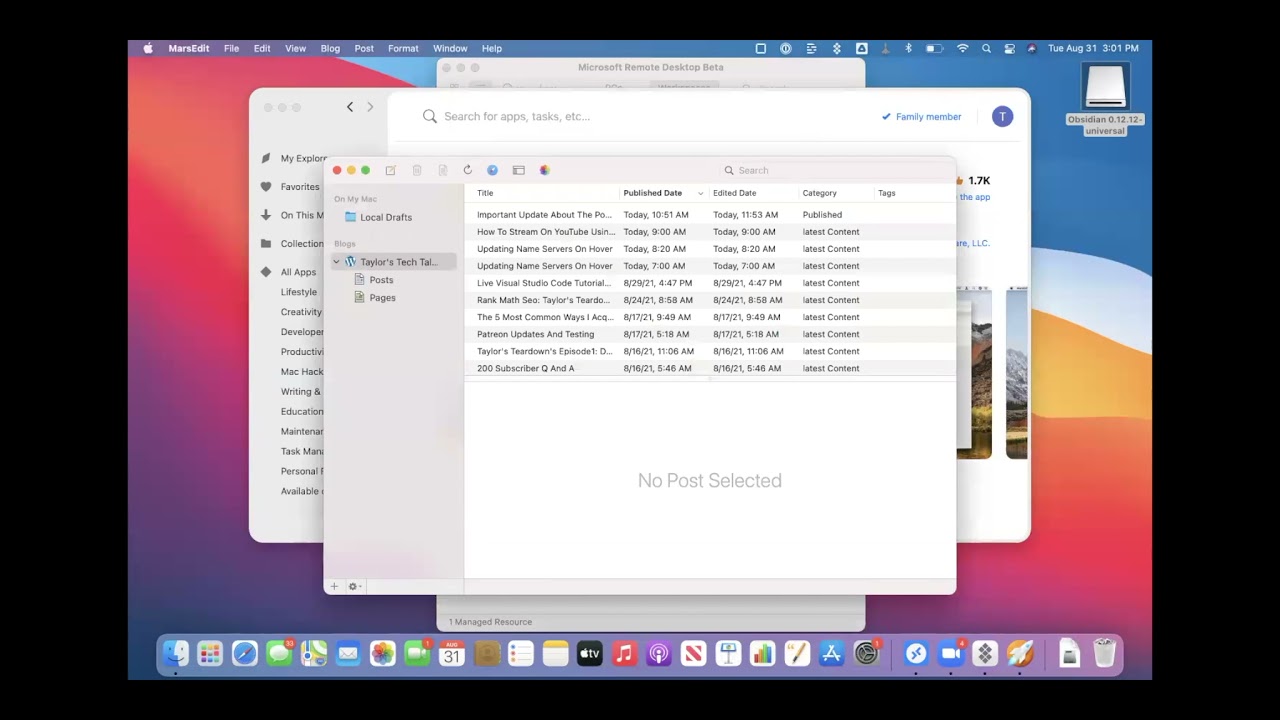Sort by the Tags column header

(x=886, y=193)
